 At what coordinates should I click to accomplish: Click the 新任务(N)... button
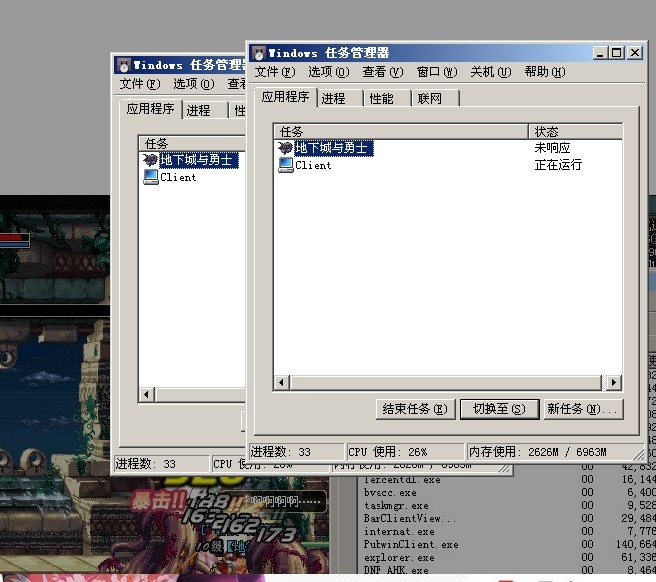coord(584,409)
